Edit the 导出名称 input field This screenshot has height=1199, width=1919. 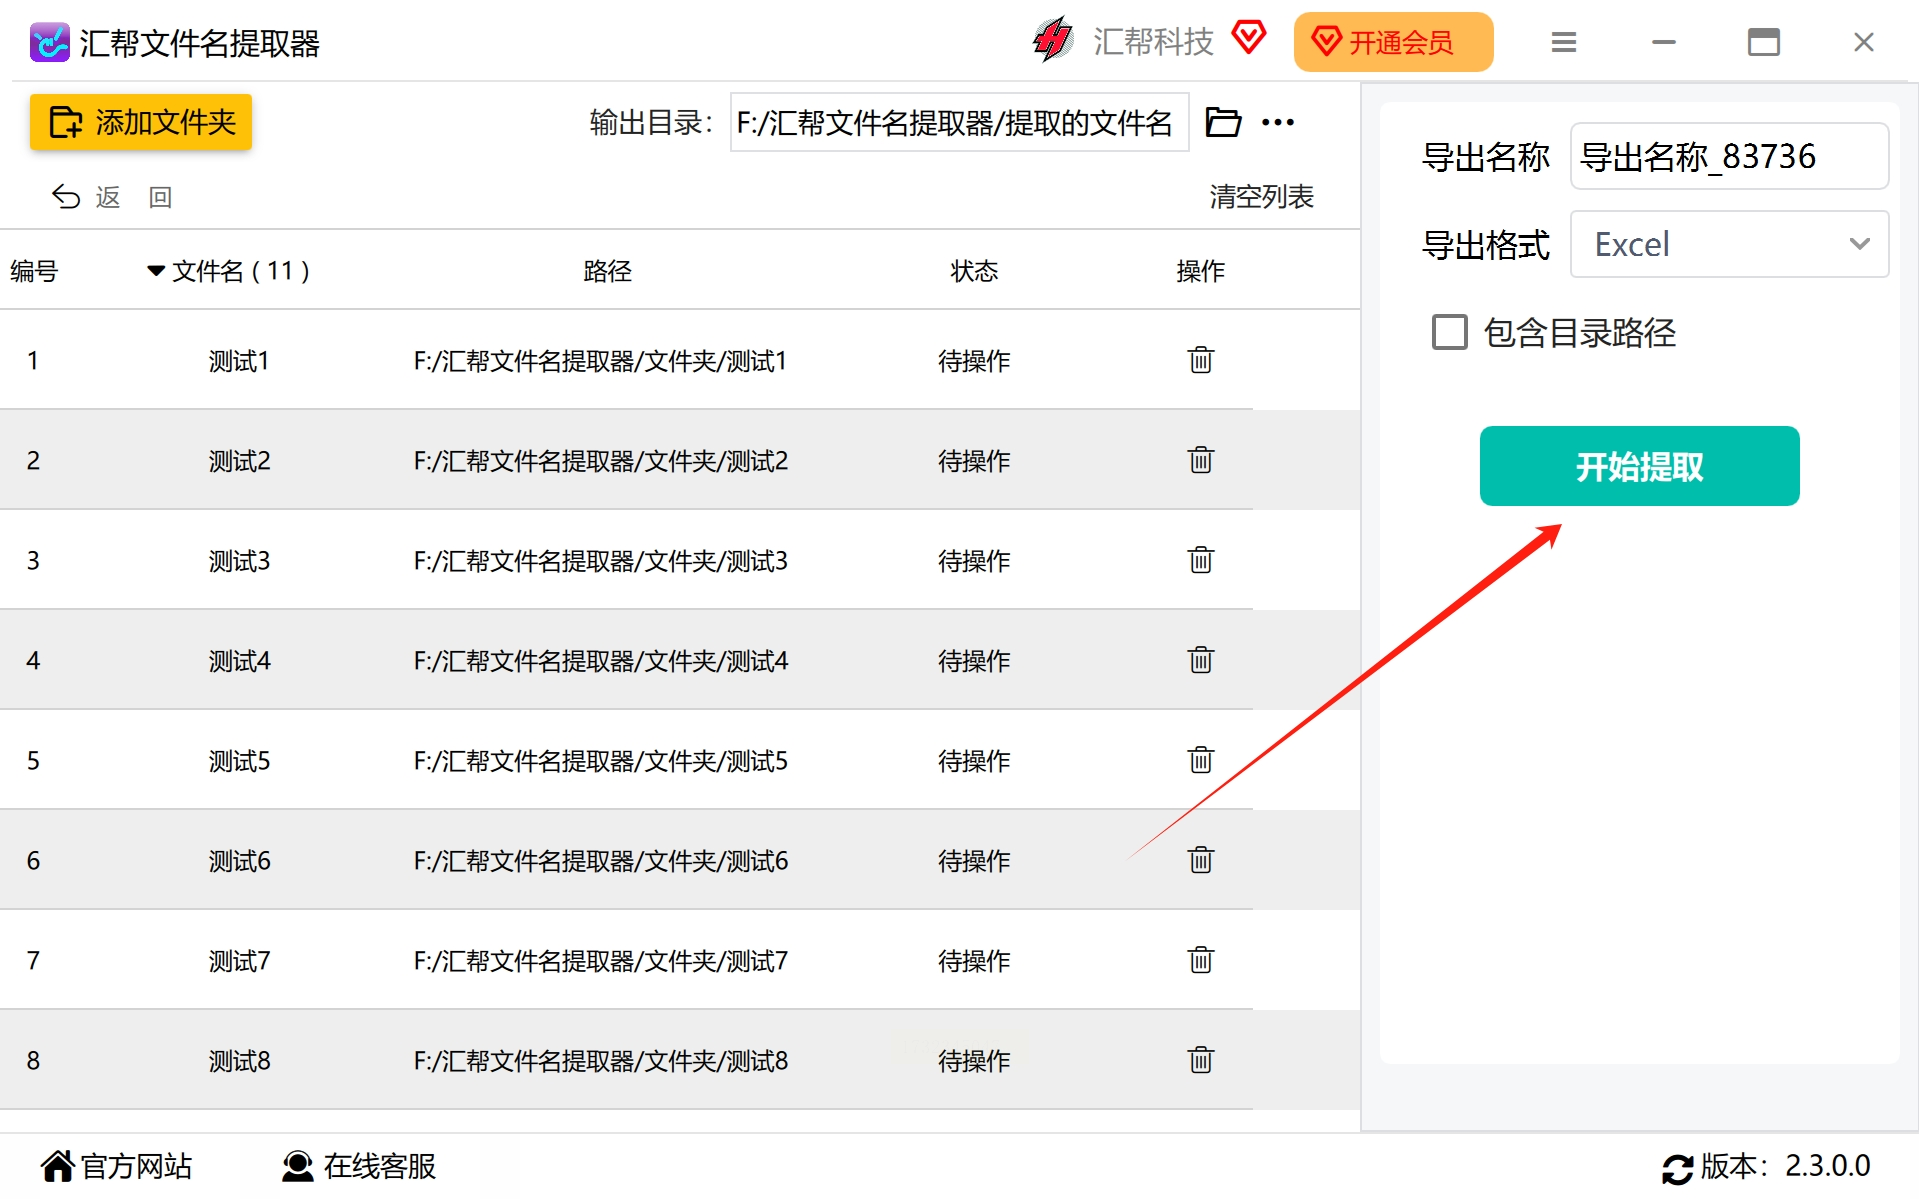(1729, 156)
